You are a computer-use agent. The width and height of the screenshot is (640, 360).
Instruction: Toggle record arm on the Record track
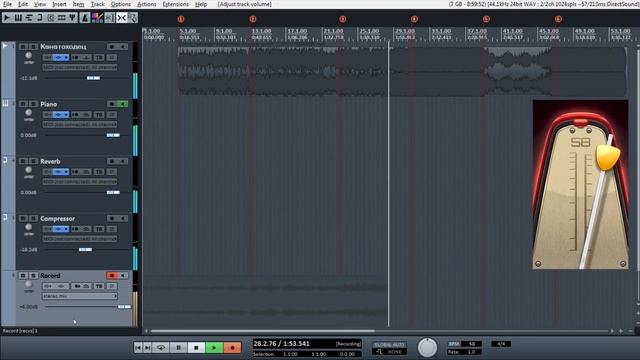pyautogui.click(x=111, y=276)
